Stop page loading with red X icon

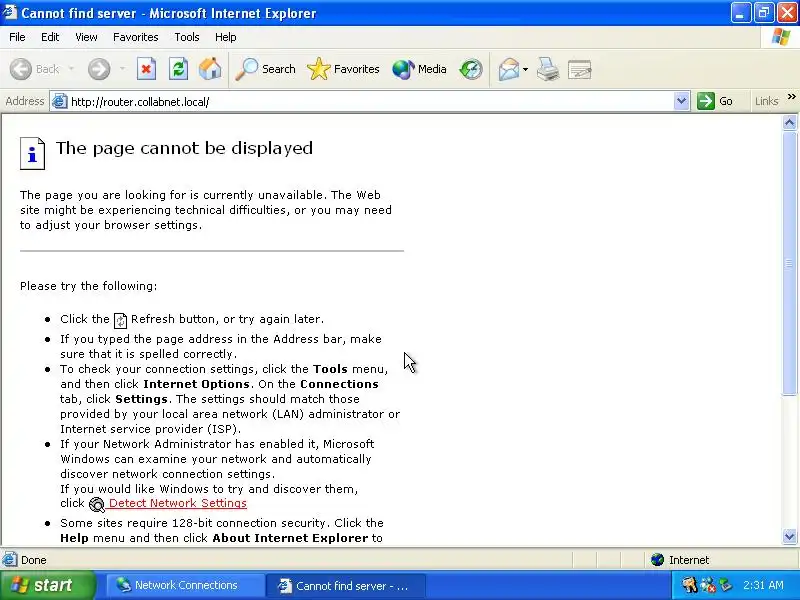coord(146,69)
